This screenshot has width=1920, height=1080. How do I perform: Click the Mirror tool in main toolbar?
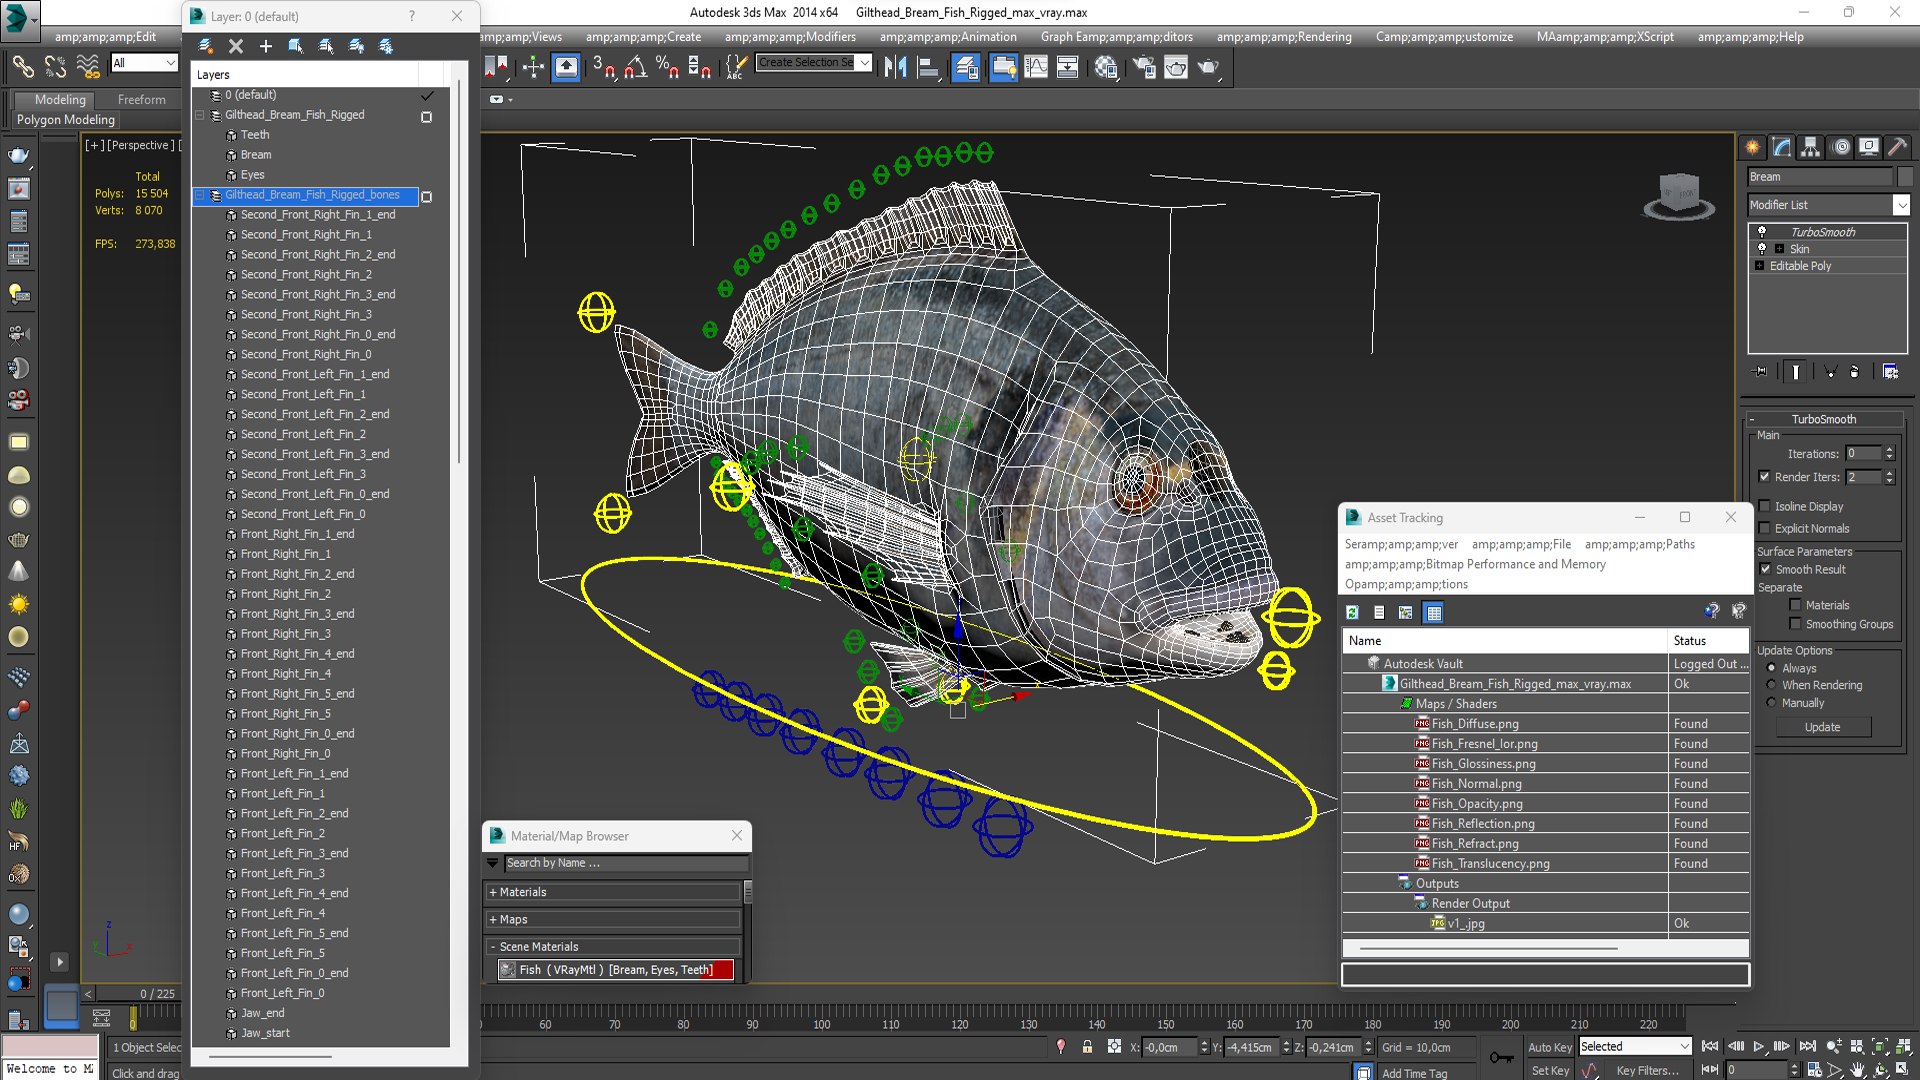click(x=894, y=67)
